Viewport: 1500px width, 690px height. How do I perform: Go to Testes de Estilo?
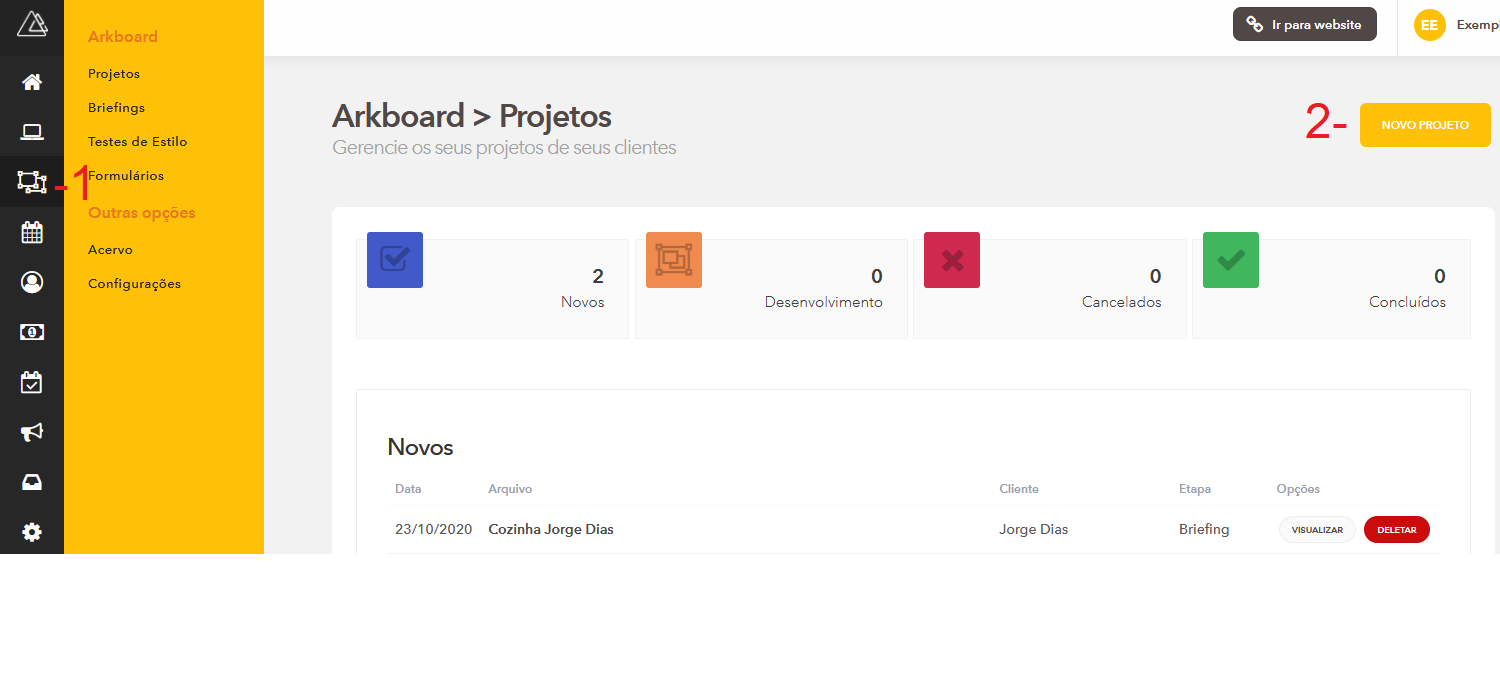(137, 142)
